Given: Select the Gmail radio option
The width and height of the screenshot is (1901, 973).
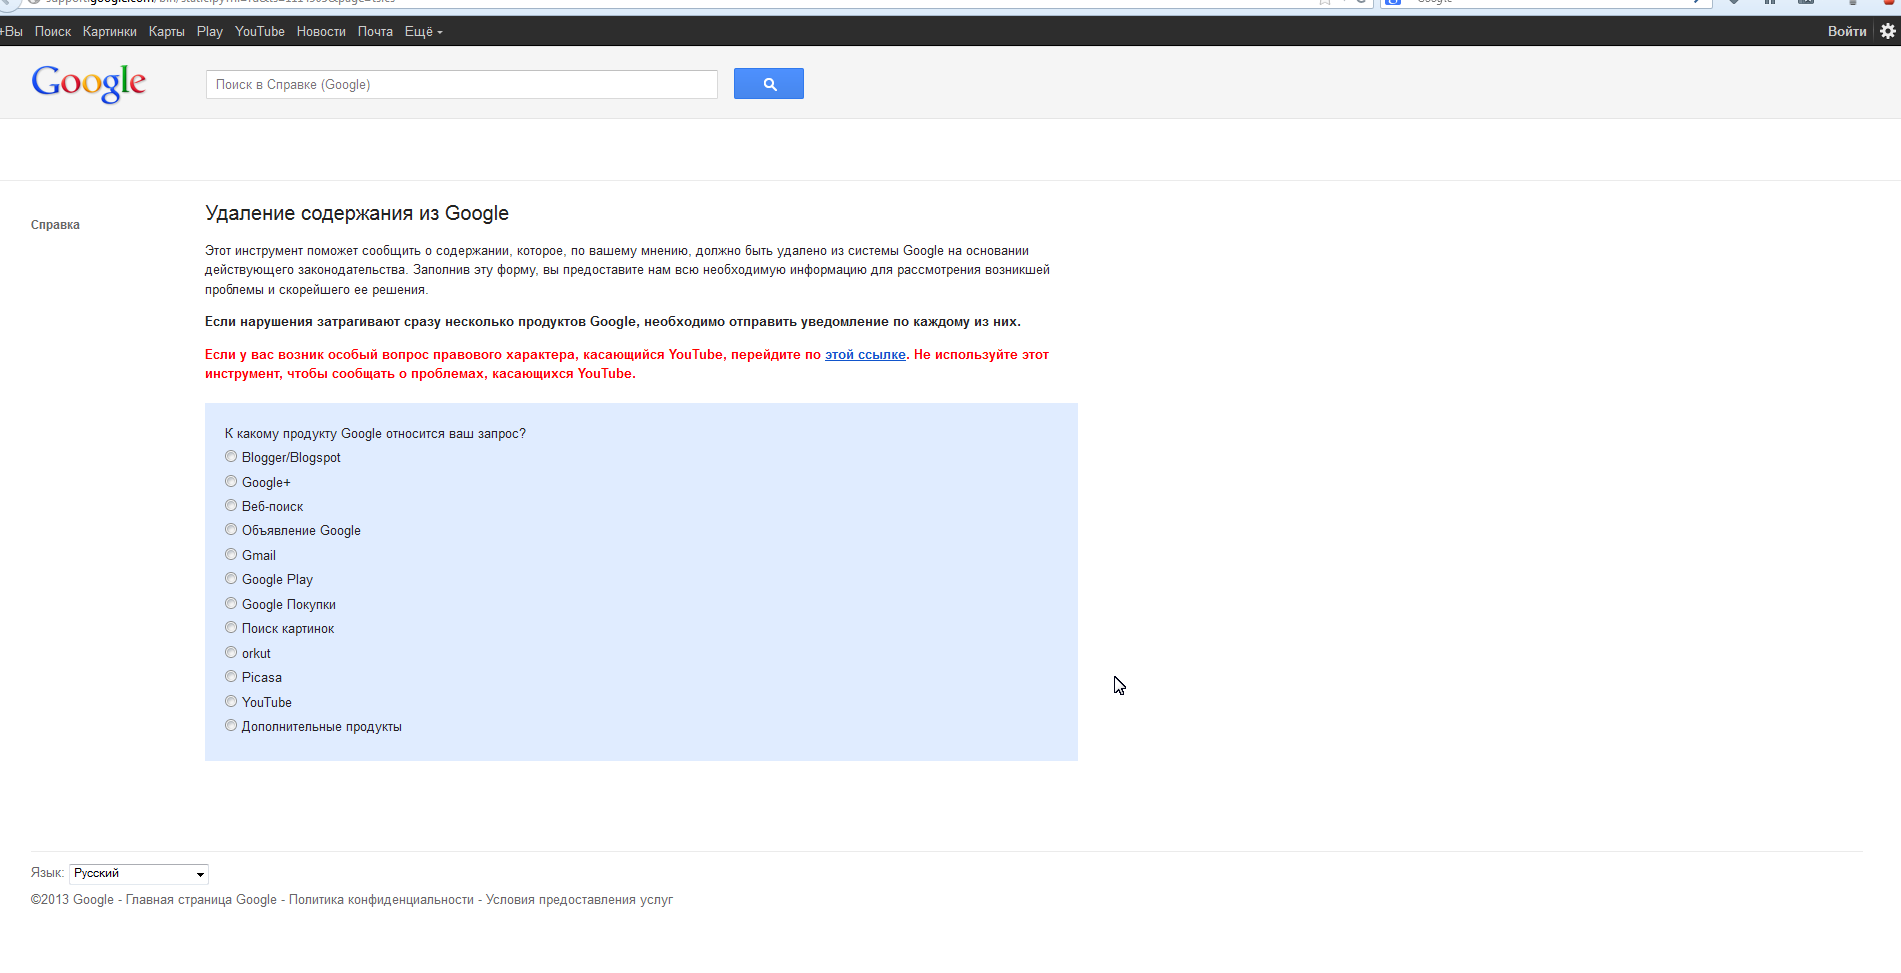Looking at the screenshot, I should click(231, 555).
